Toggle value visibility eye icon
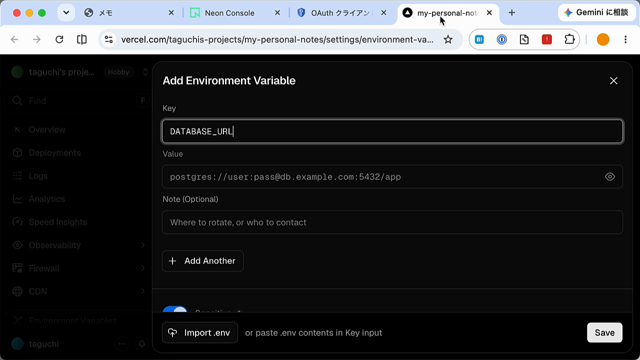 click(x=610, y=177)
